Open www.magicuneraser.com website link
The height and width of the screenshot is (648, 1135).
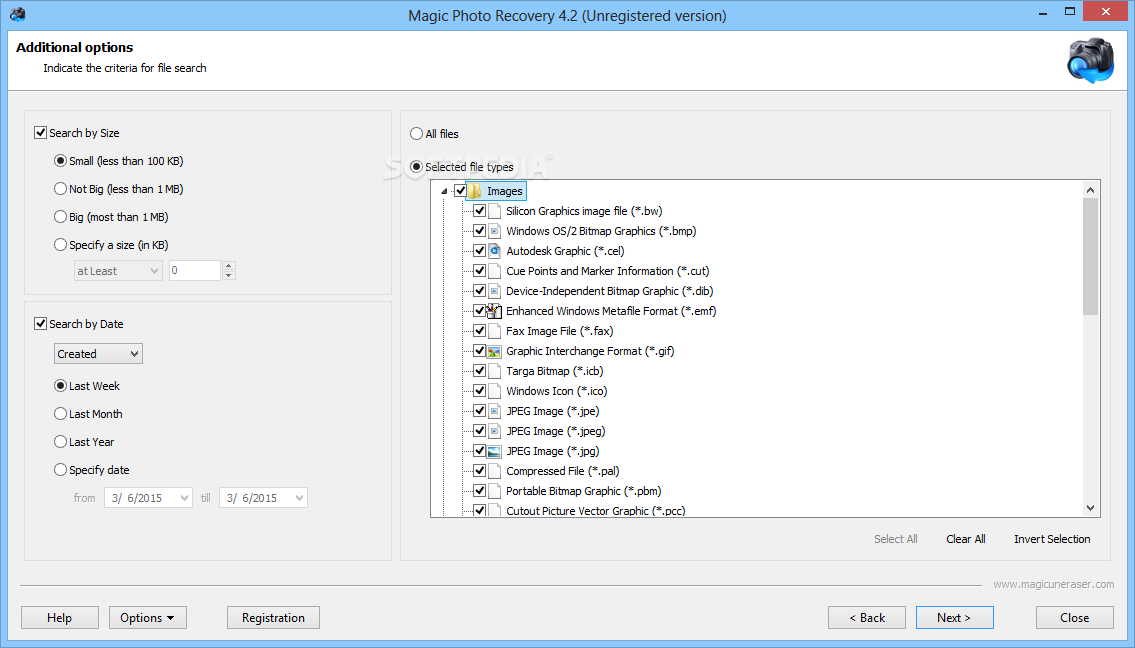(1053, 584)
